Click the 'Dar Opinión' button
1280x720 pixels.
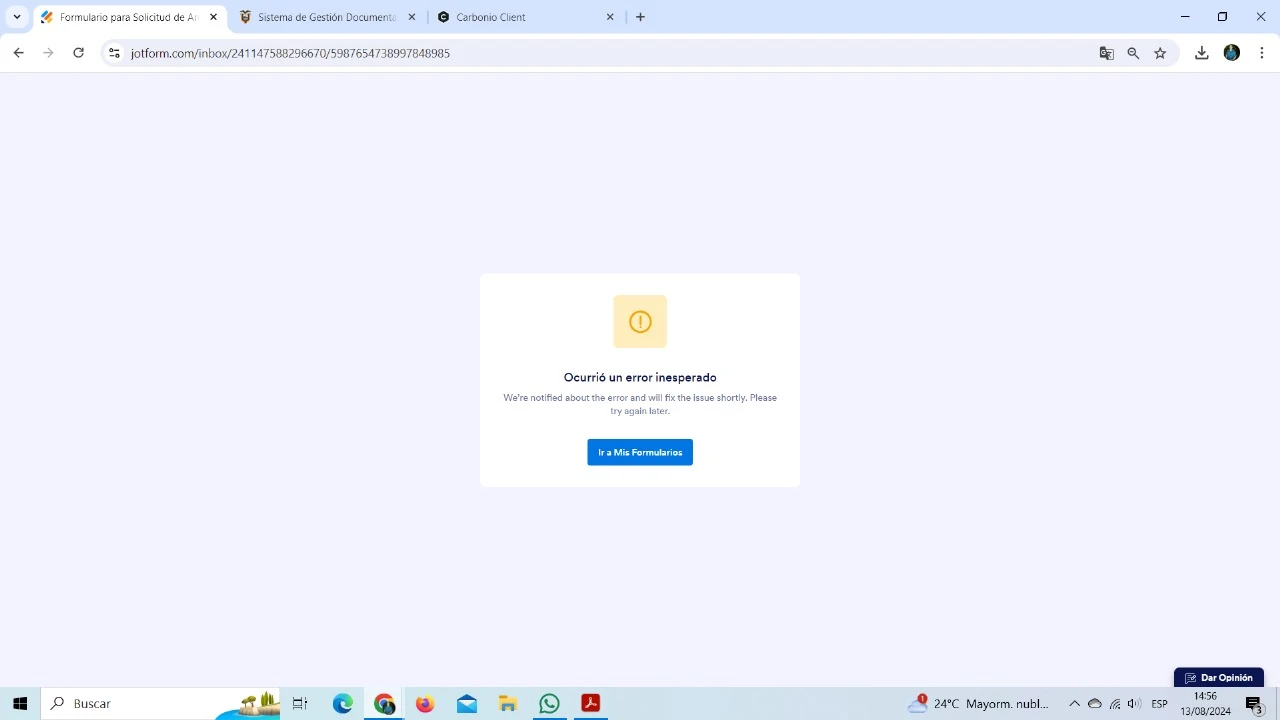(x=1219, y=677)
